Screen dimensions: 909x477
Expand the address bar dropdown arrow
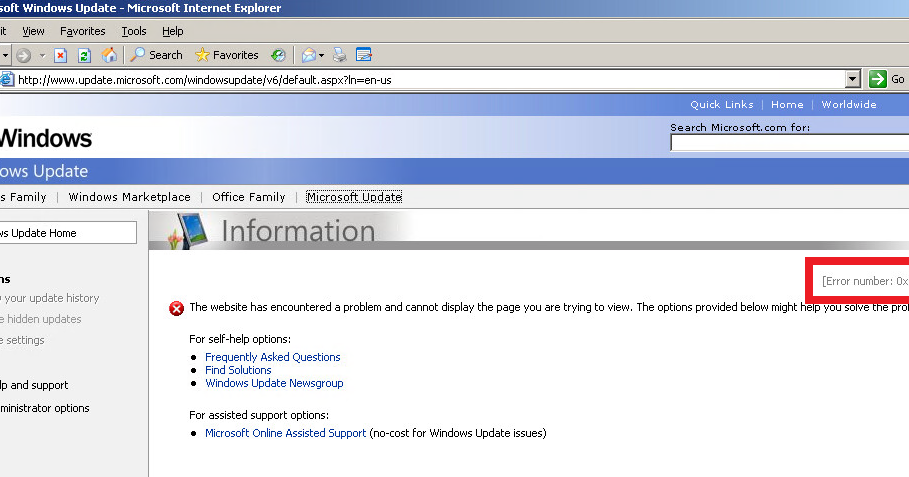853,79
